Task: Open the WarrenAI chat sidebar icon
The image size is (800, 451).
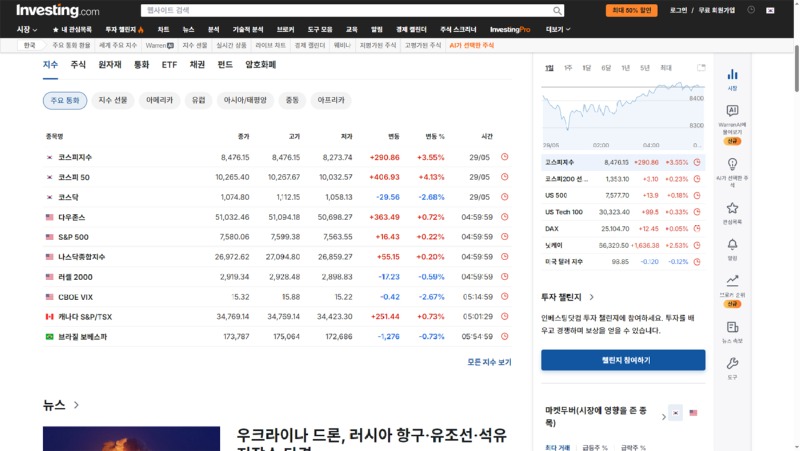Action: tap(732, 111)
